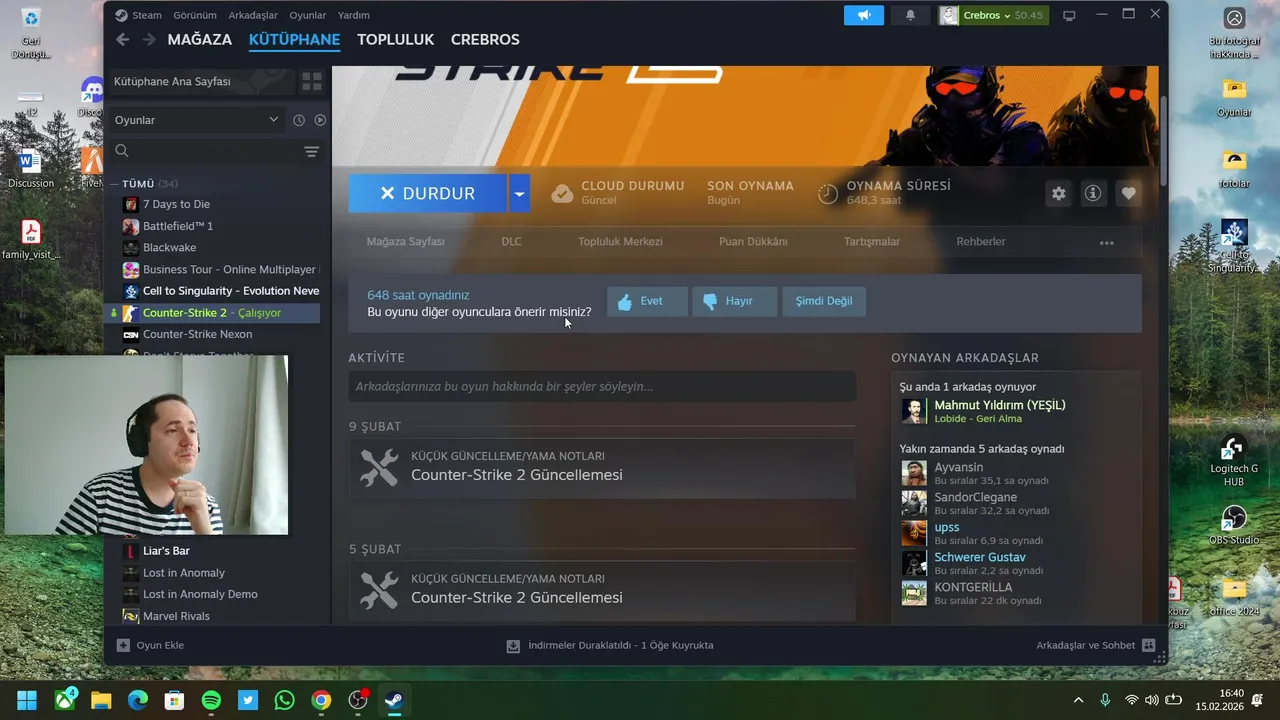Toggle microphone icon in system tray
The width and height of the screenshot is (1280, 720).
[x=1105, y=700]
